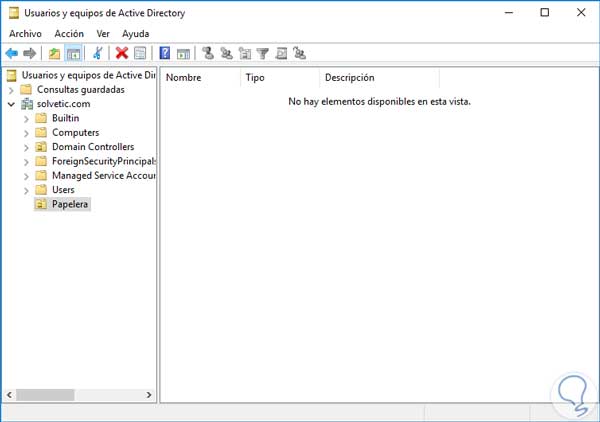This screenshot has width=600, height=422.
Task: Open the Archivo menu
Action: 25,34
